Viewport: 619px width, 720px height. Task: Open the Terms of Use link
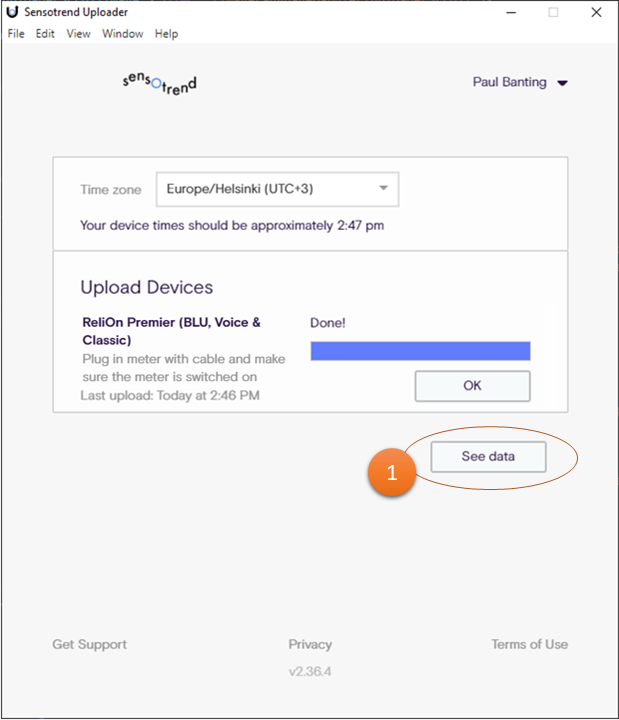pos(529,645)
